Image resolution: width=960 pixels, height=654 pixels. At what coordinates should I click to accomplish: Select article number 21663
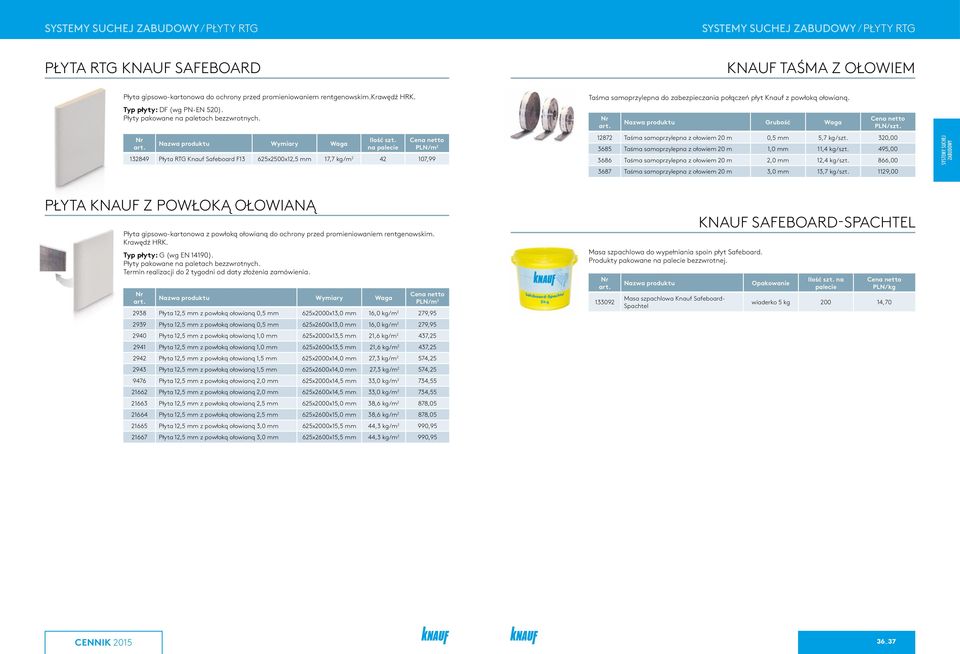click(x=139, y=404)
